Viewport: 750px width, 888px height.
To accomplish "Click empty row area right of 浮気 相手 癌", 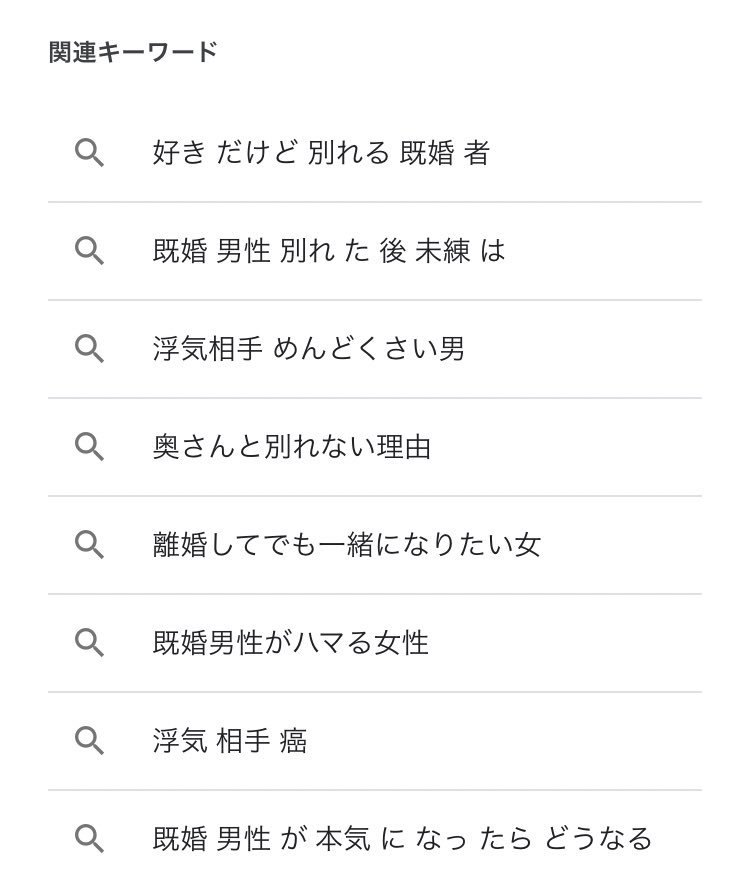I will click(504, 741).
